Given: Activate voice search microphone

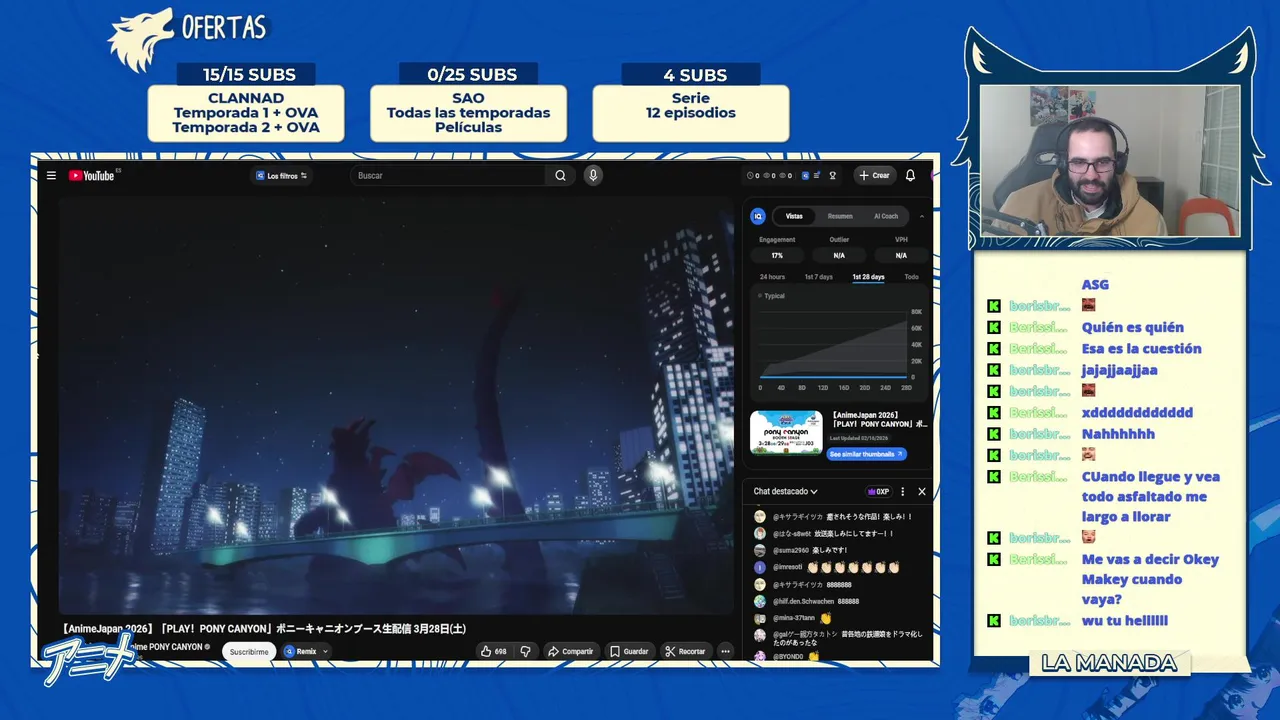Looking at the screenshot, I should pyautogui.click(x=593, y=175).
